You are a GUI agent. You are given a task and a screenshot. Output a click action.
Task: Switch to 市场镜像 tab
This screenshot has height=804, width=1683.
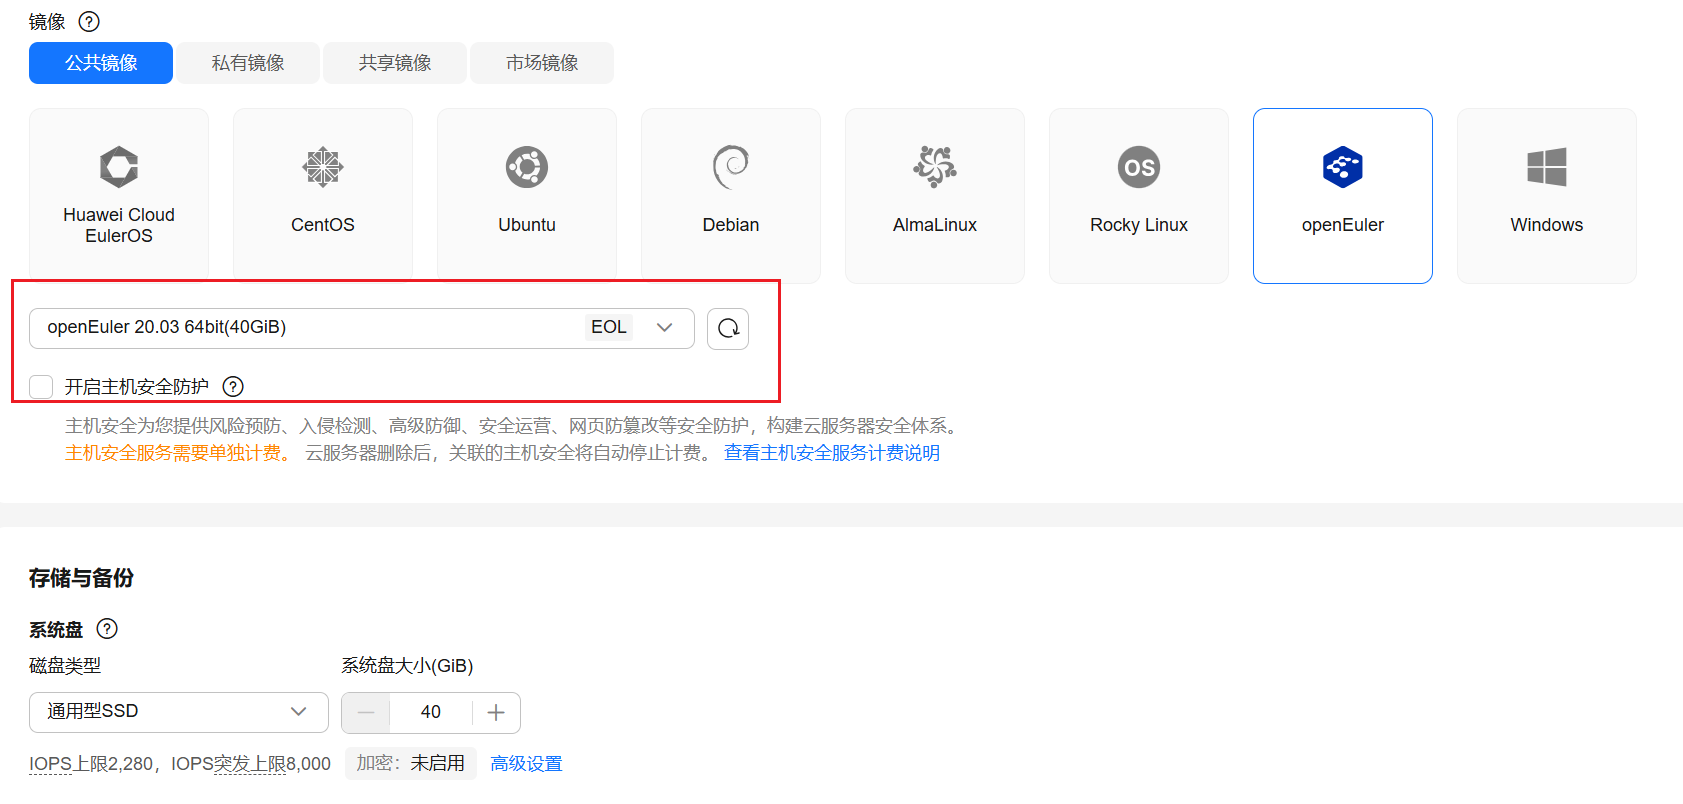(542, 63)
